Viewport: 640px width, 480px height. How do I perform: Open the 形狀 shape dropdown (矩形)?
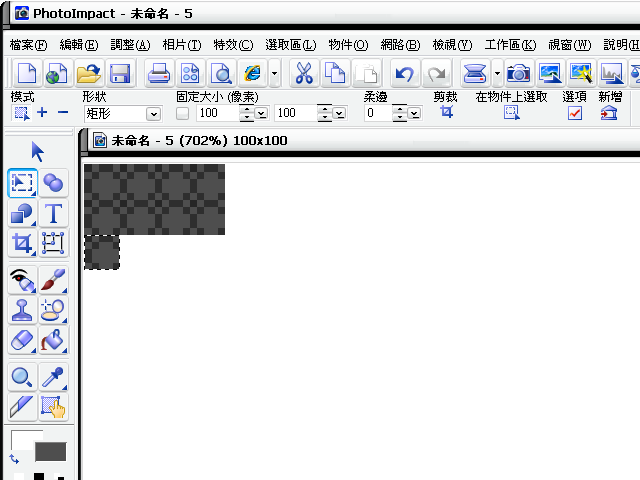pos(123,113)
